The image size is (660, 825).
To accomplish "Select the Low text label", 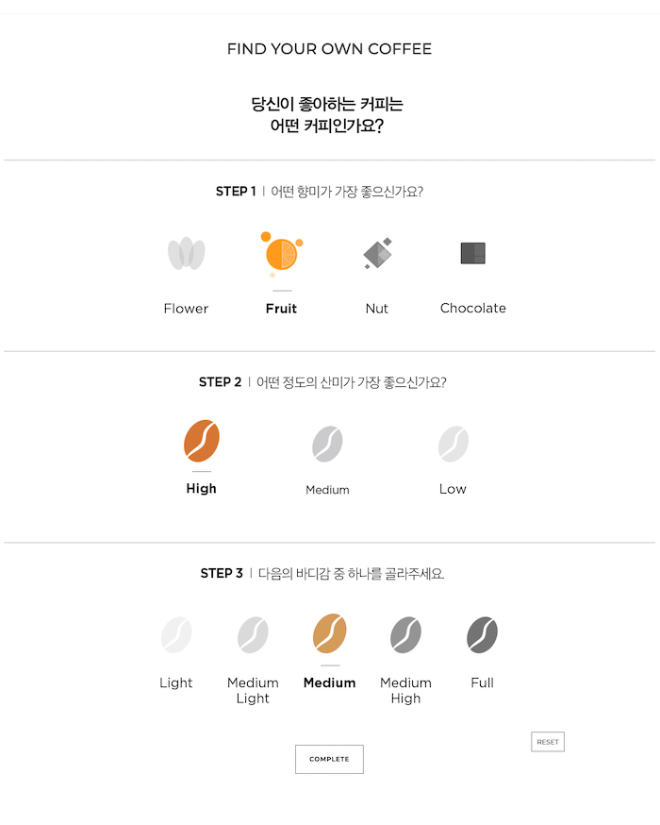I will (453, 489).
